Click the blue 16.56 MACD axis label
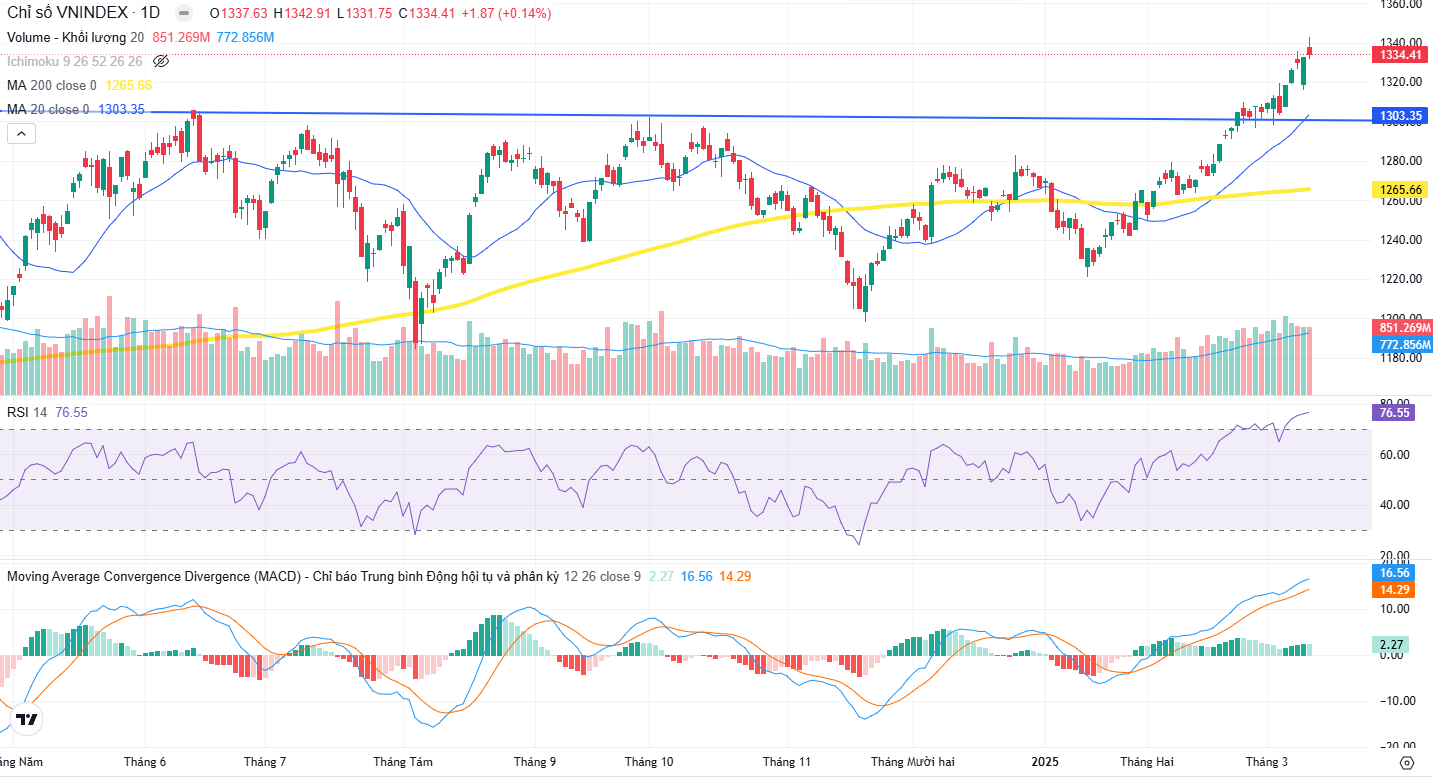Viewport: 1433px width, 780px height. click(1394, 573)
